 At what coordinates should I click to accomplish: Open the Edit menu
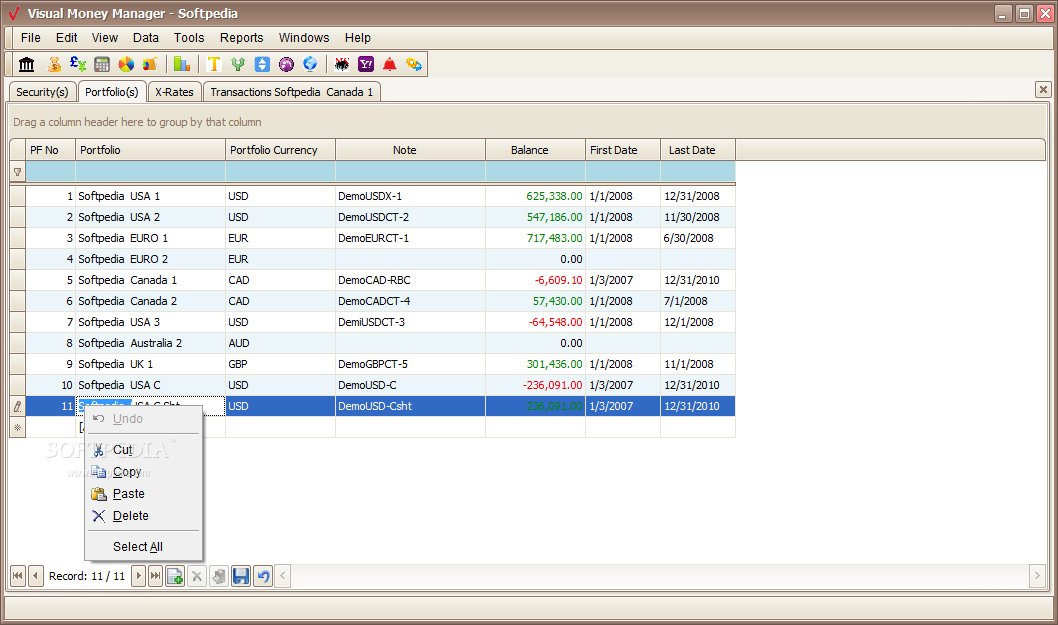click(66, 38)
